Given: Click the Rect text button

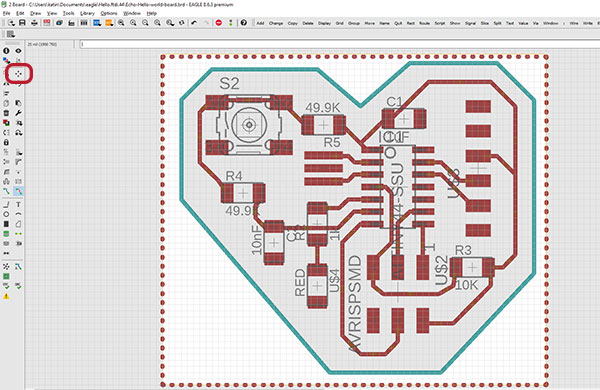Looking at the screenshot, I should (411, 23).
